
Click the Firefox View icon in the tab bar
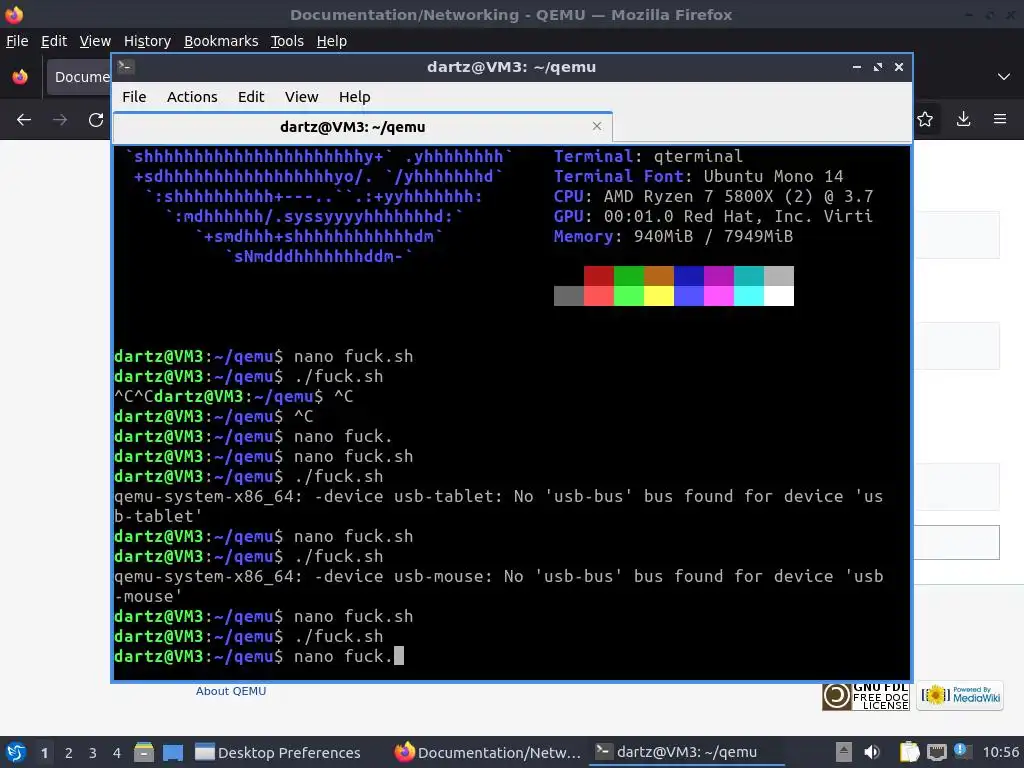20,76
